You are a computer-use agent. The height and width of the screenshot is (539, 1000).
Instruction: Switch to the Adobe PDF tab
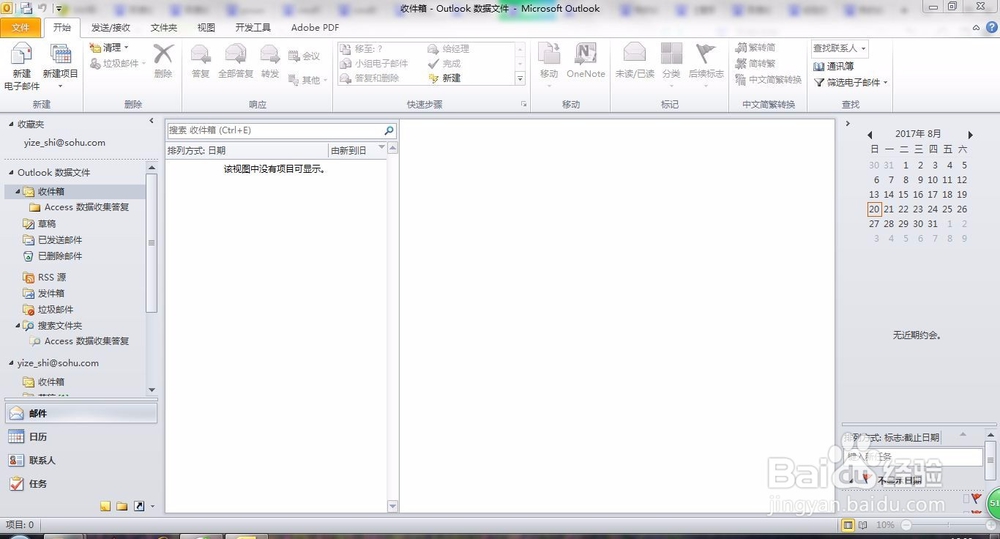(x=315, y=27)
